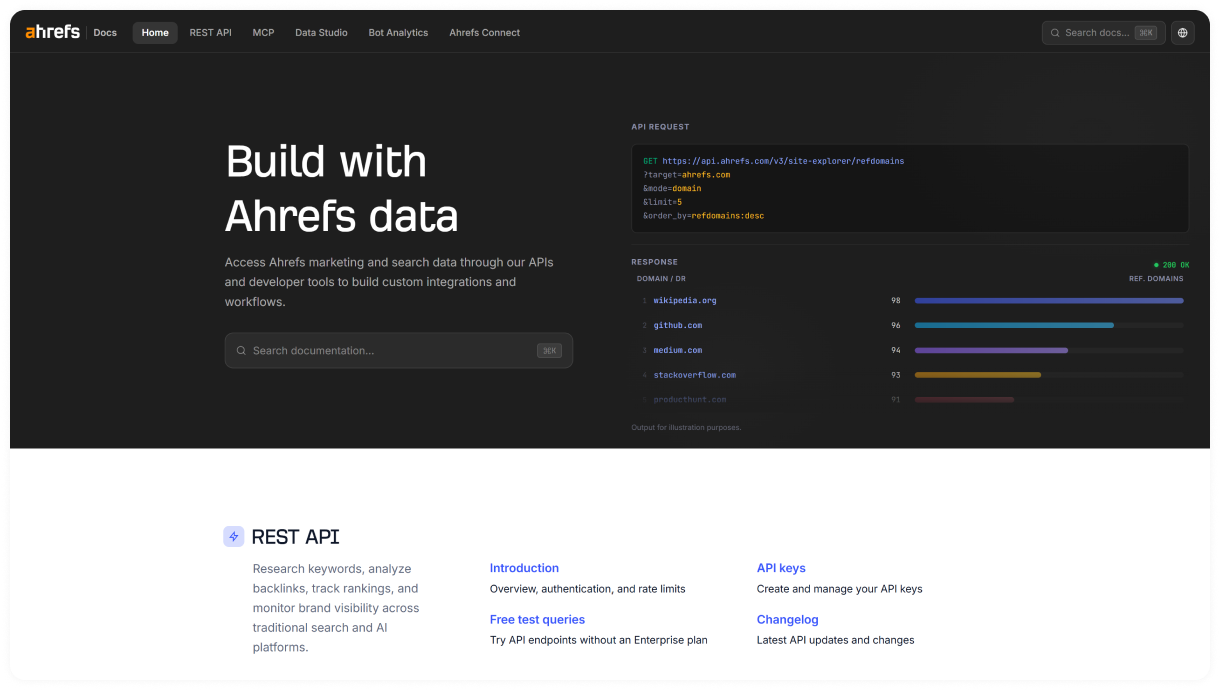Click Create and manage your API keys text

point(840,589)
